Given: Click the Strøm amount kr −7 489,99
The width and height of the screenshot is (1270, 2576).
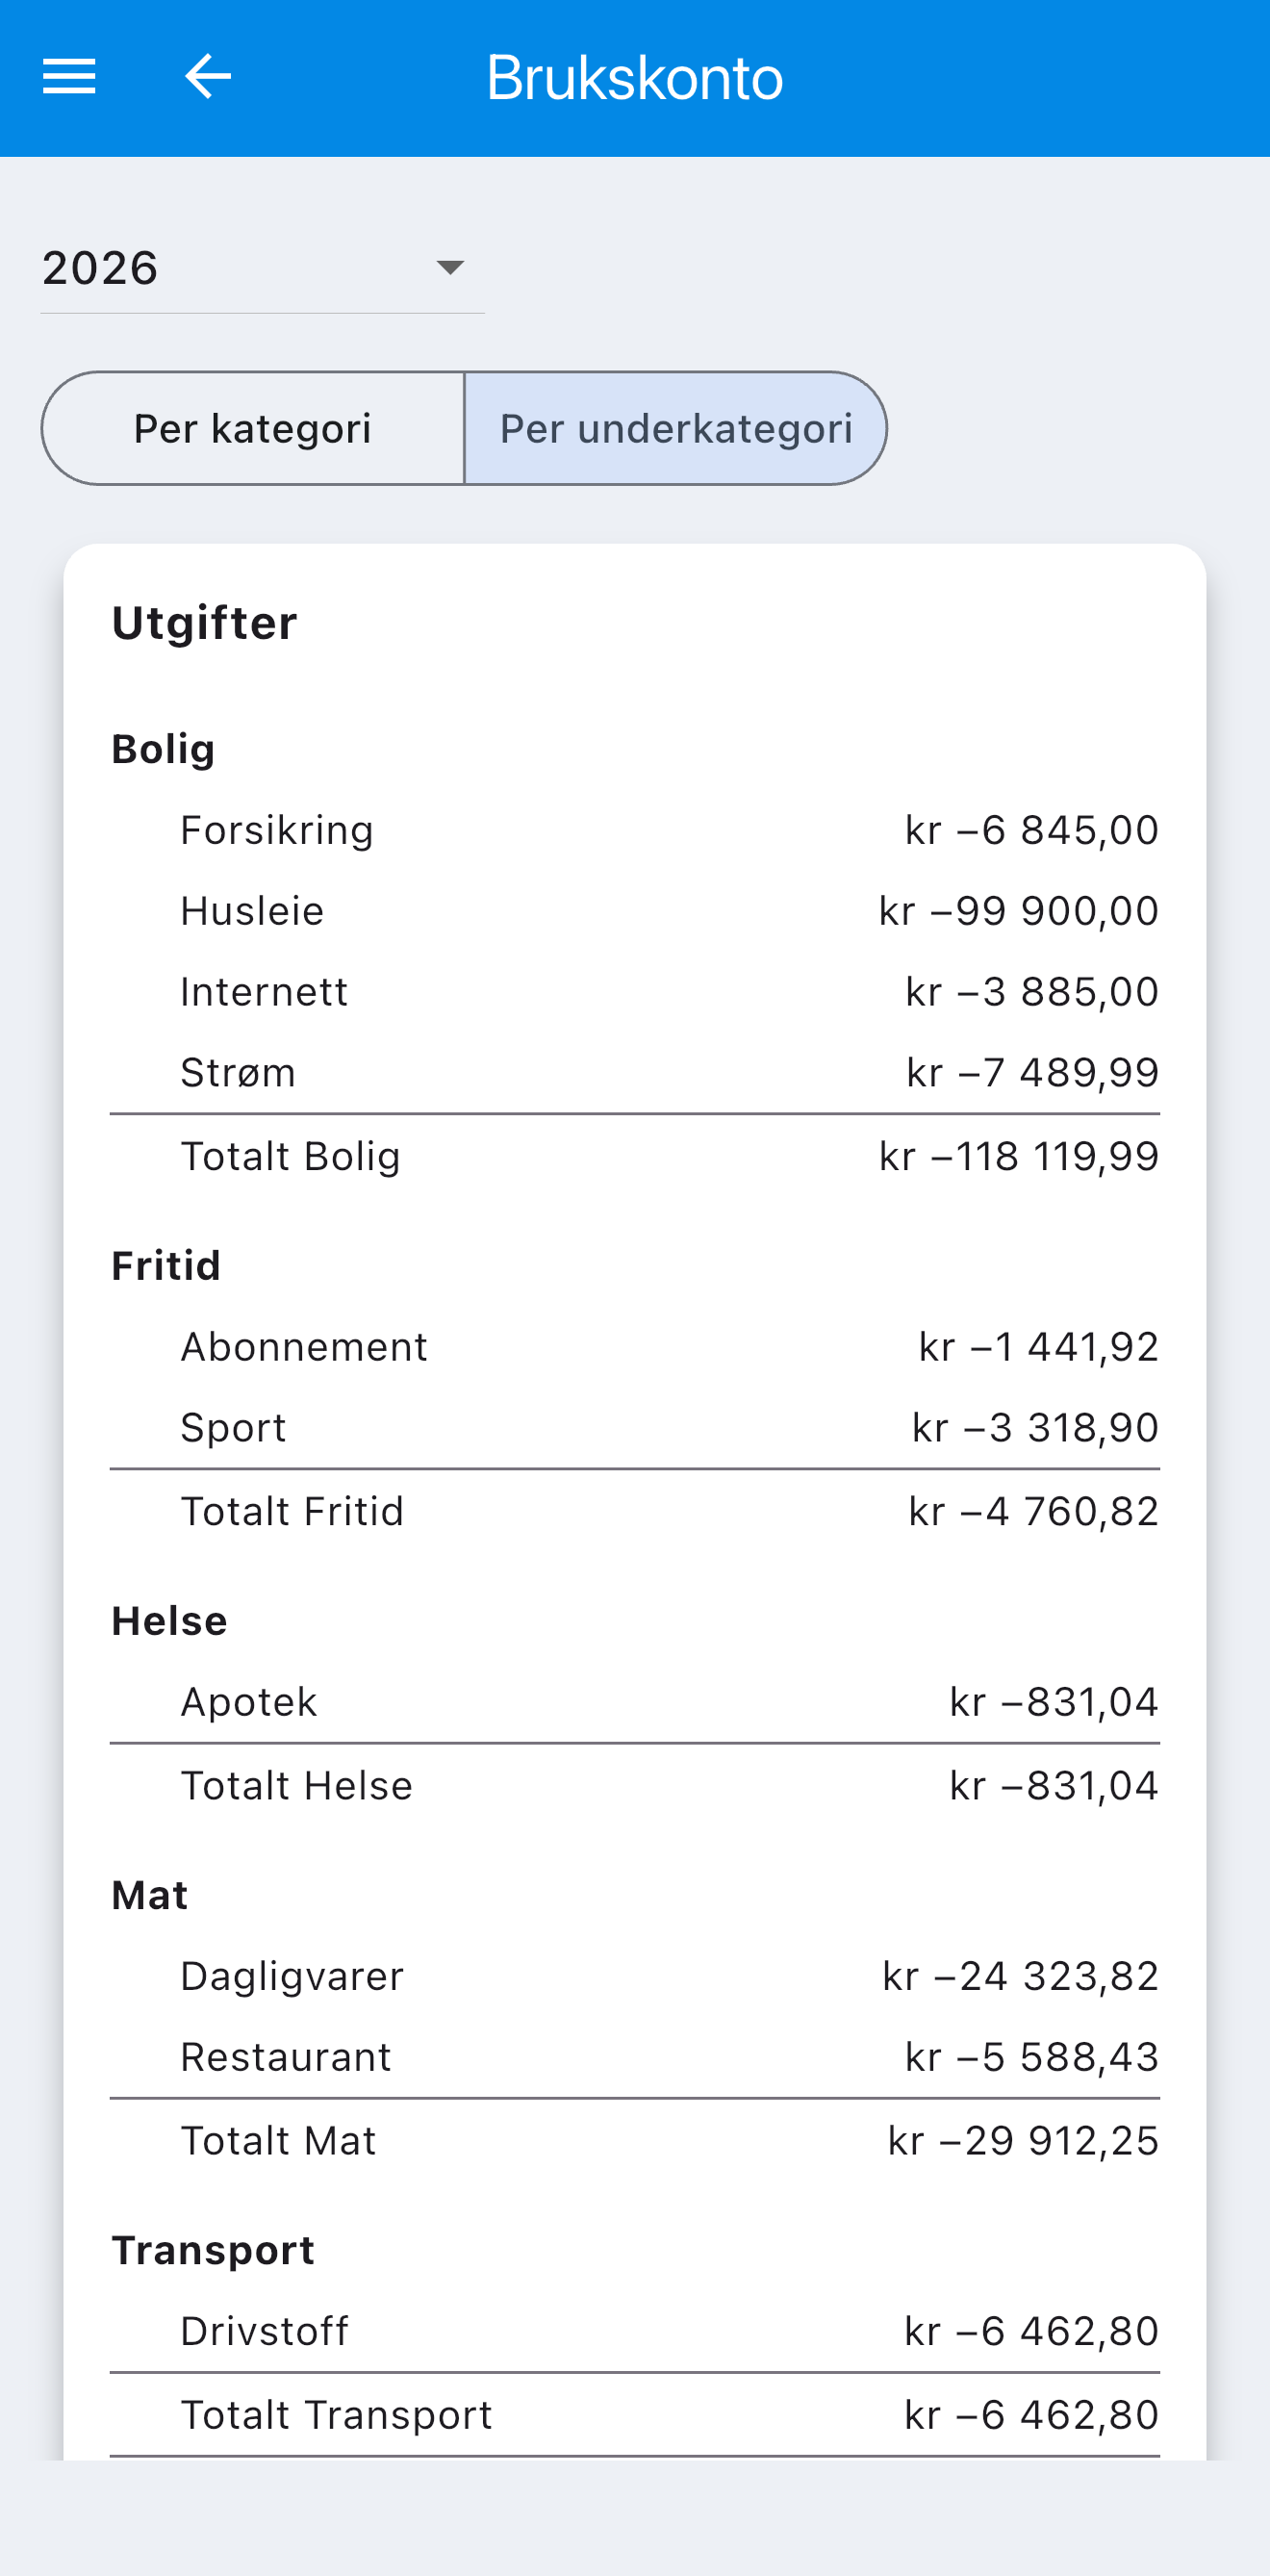Looking at the screenshot, I should tap(1032, 1072).
